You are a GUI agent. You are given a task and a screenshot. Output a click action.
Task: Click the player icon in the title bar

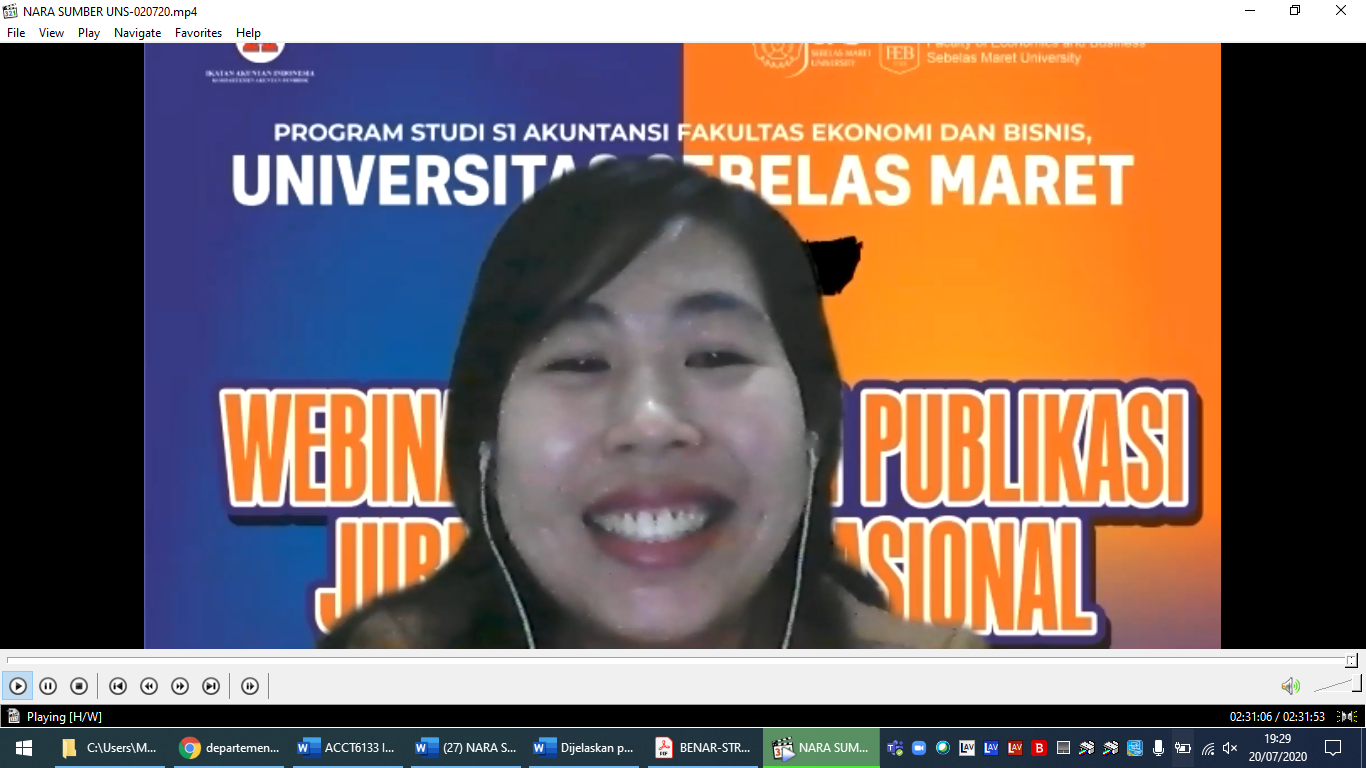pos(11,11)
